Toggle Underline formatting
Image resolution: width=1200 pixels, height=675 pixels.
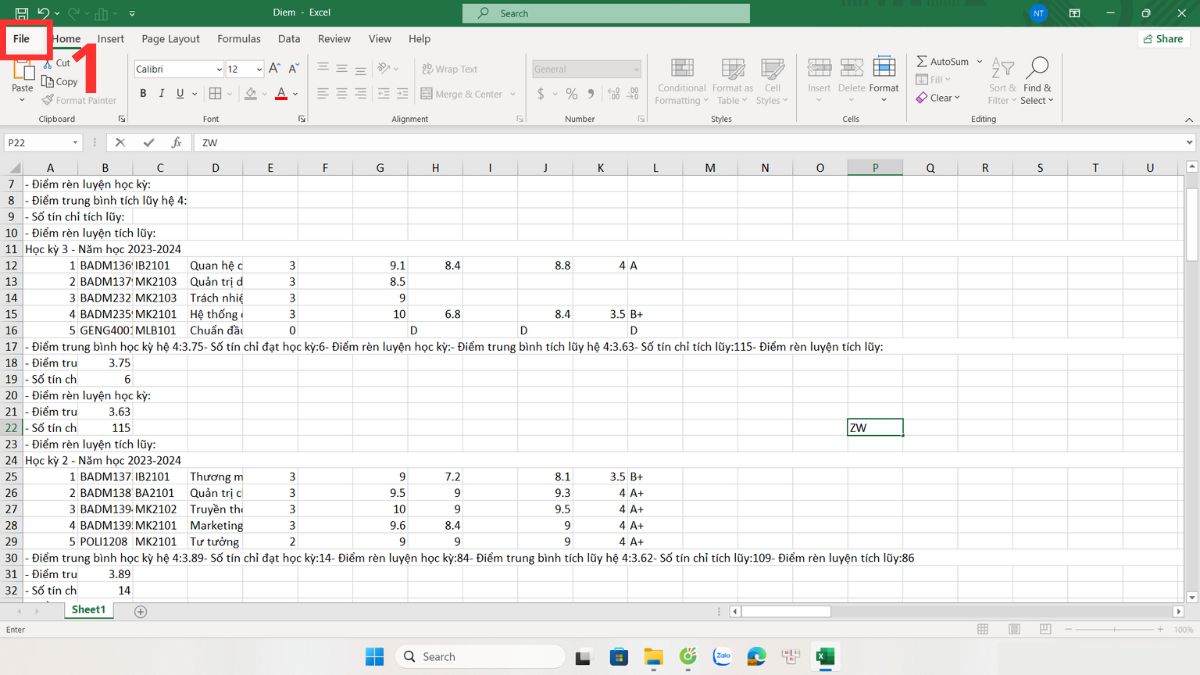tap(181, 94)
